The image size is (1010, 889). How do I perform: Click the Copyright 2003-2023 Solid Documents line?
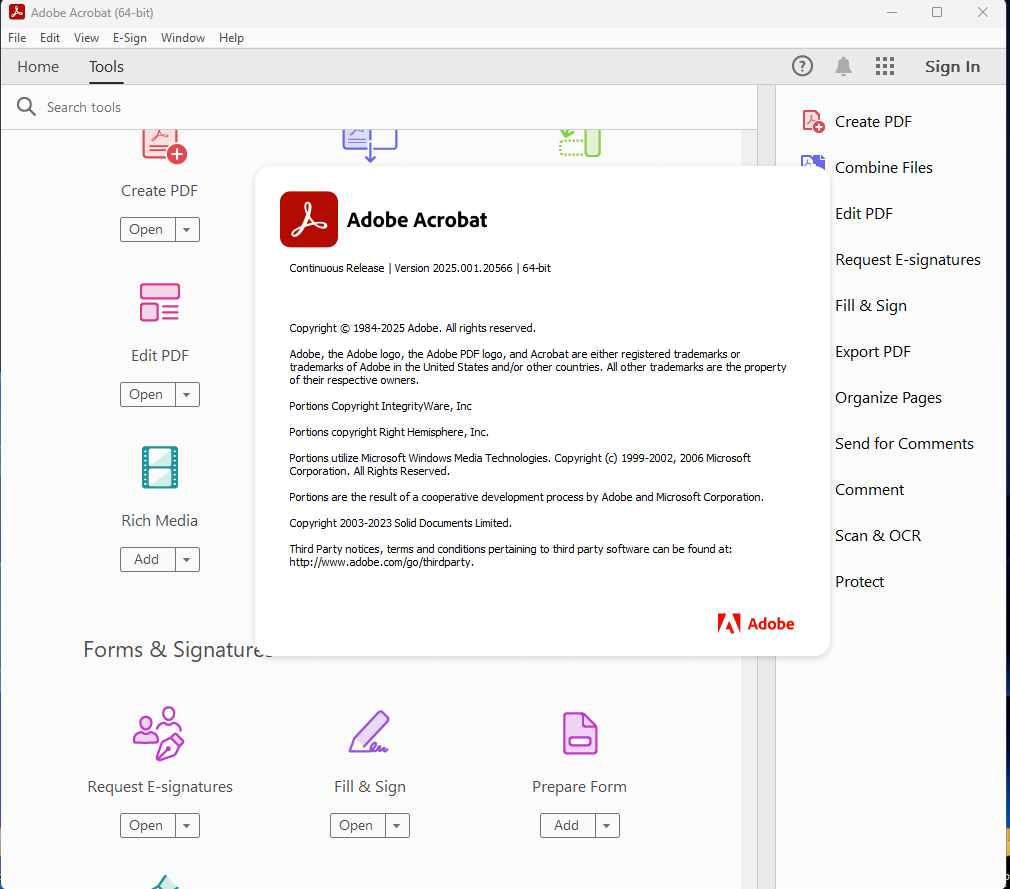pos(401,523)
